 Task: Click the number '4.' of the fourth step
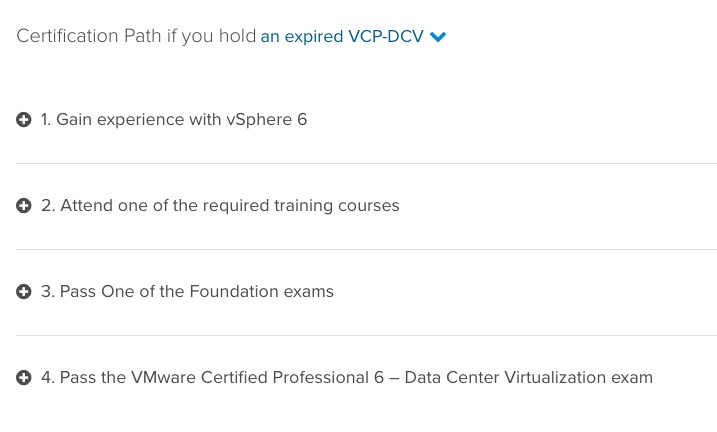(48, 378)
